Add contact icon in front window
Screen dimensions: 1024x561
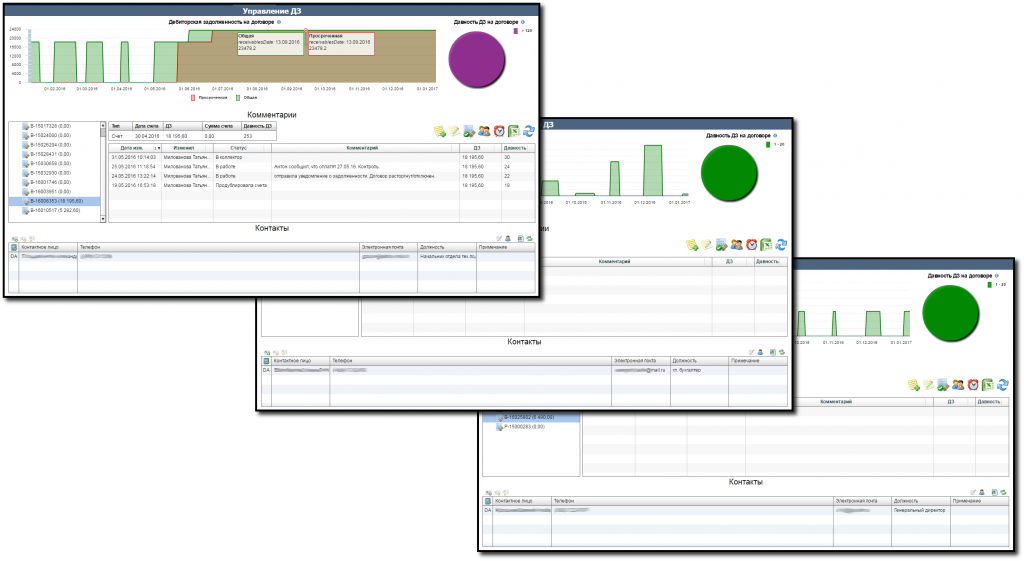14,239
